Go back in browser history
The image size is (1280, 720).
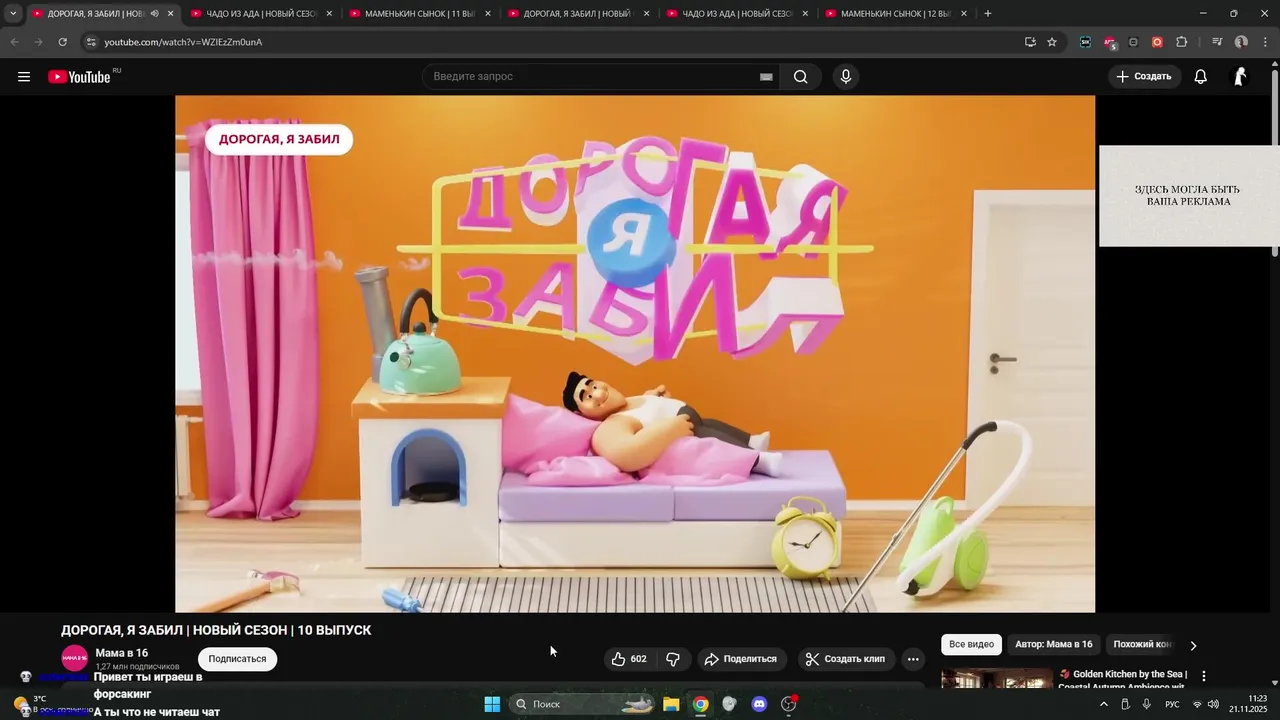14,42
